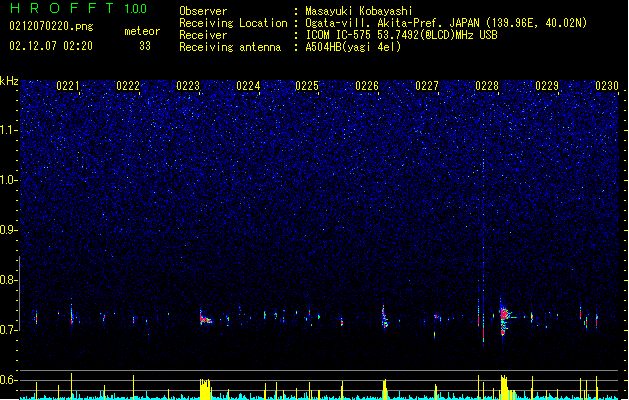Screen dimensions: 629x400
Task: Click the 'Receiving Location' label
Action: [233, 23]
